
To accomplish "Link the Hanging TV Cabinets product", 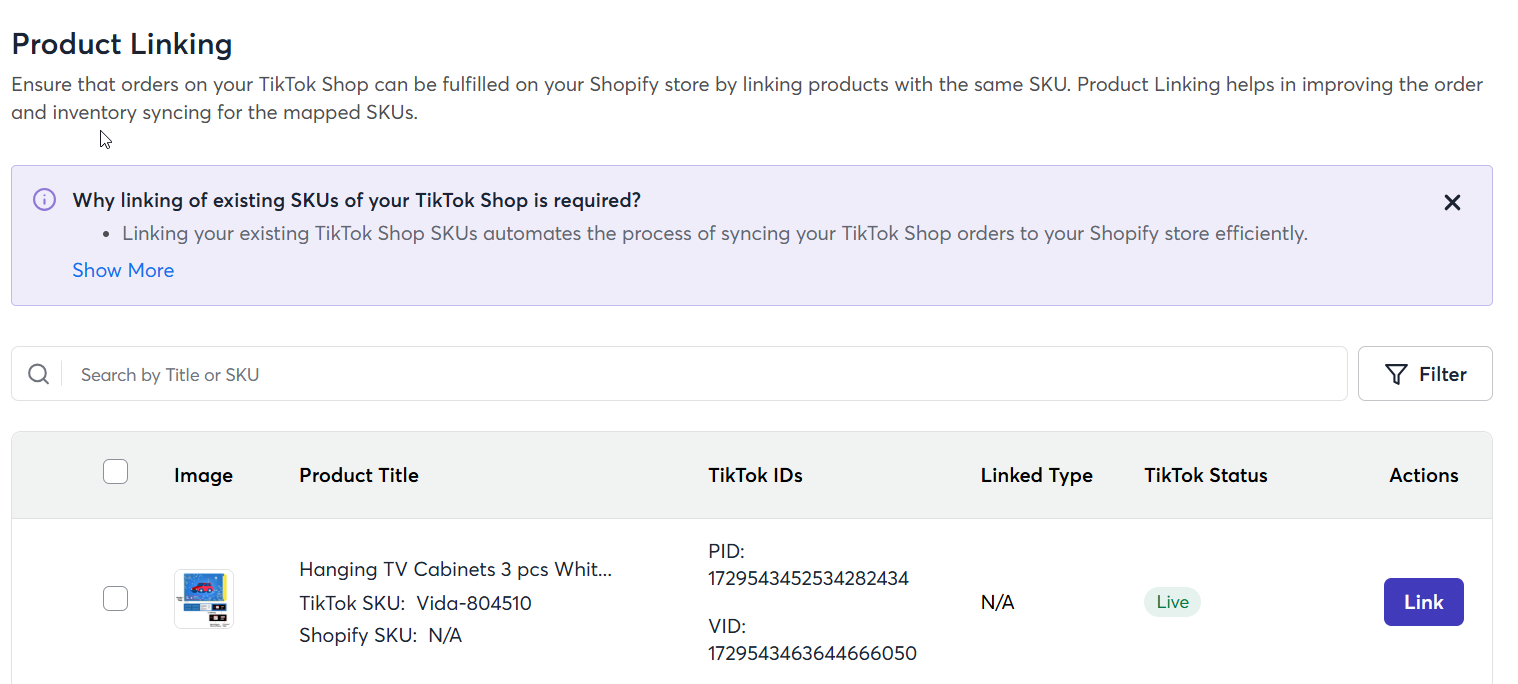I will tap(1423, 602).
